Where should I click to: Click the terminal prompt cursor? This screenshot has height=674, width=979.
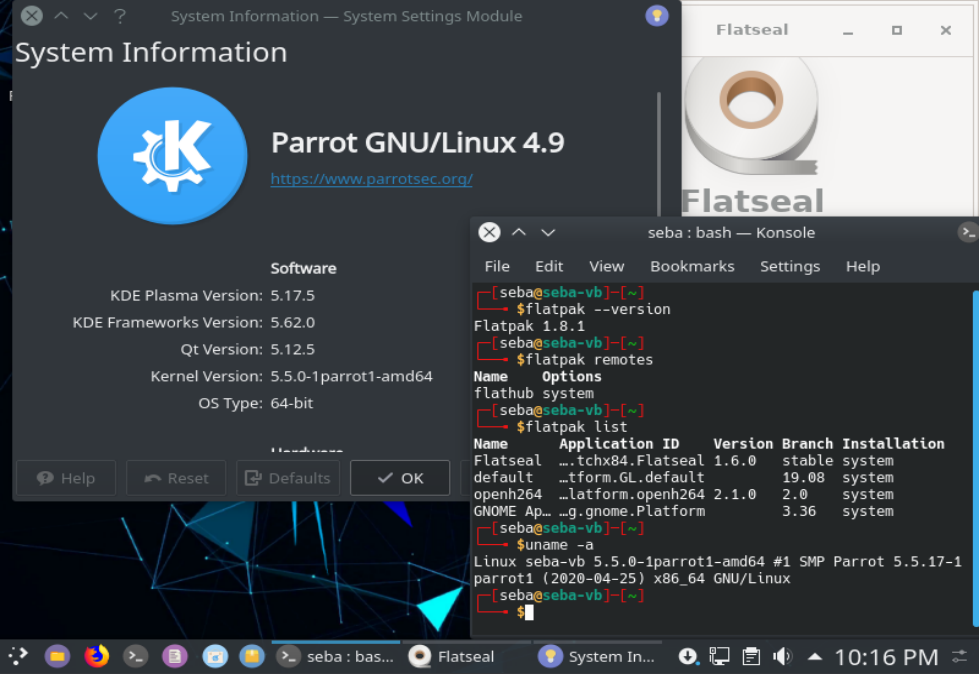(x=529, y=613)
